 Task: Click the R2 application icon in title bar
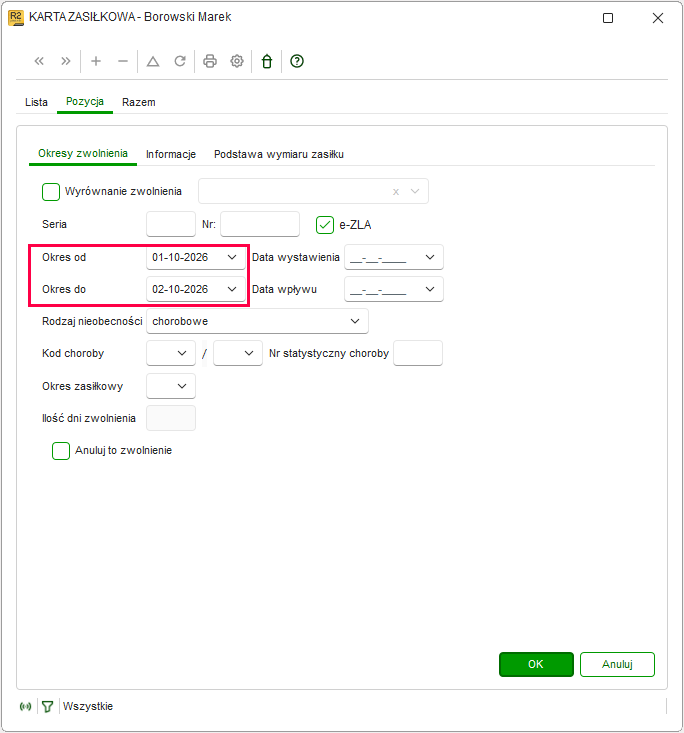[16, 18]
